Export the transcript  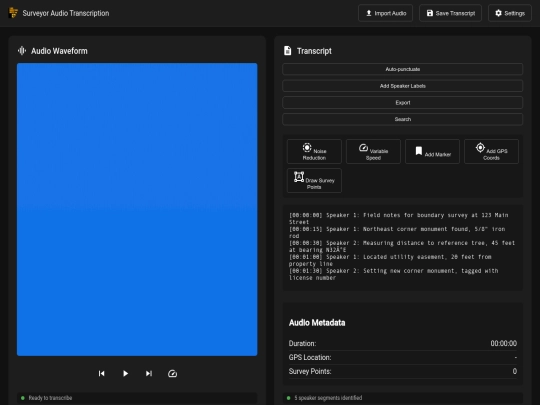coord(403,103)
